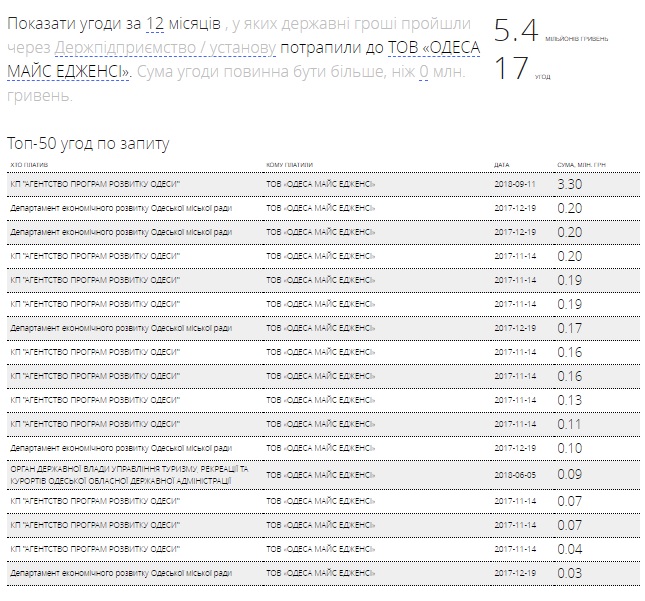Select the 0.09 sum value
This screenshot has height=601, width=645.
(570, 475)
